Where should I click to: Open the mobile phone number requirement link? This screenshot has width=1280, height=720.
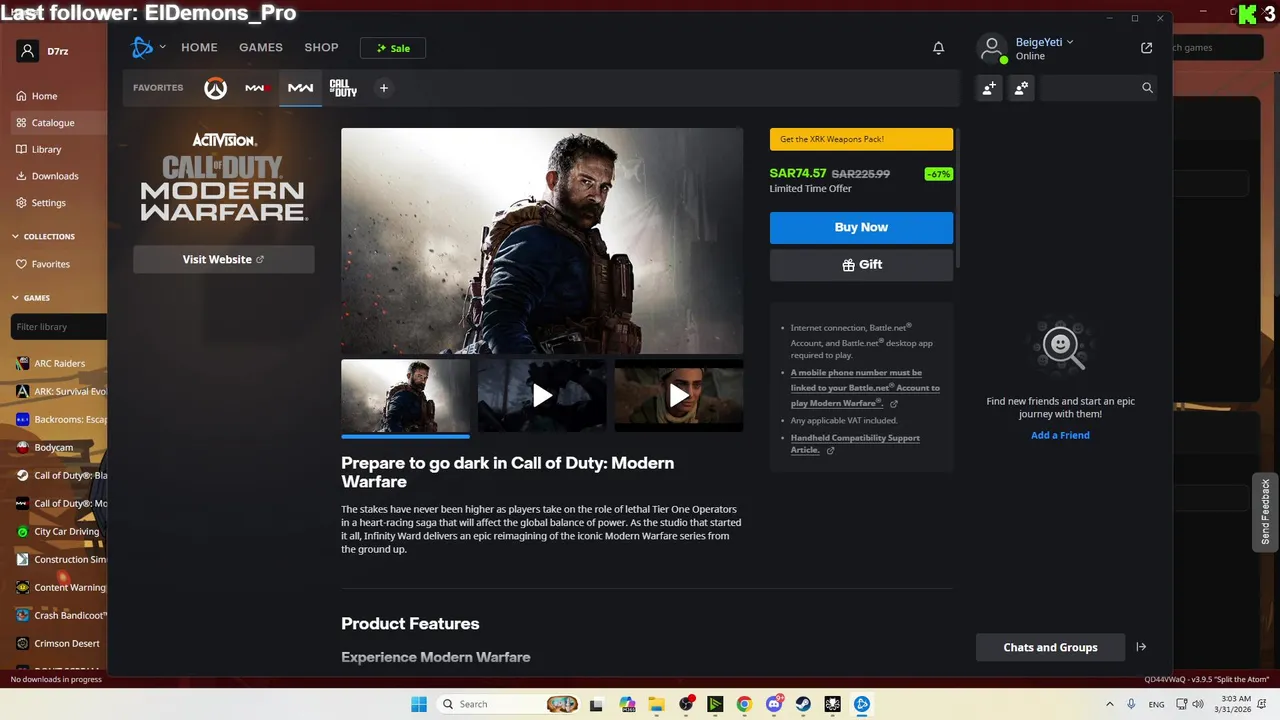(865, 388)
